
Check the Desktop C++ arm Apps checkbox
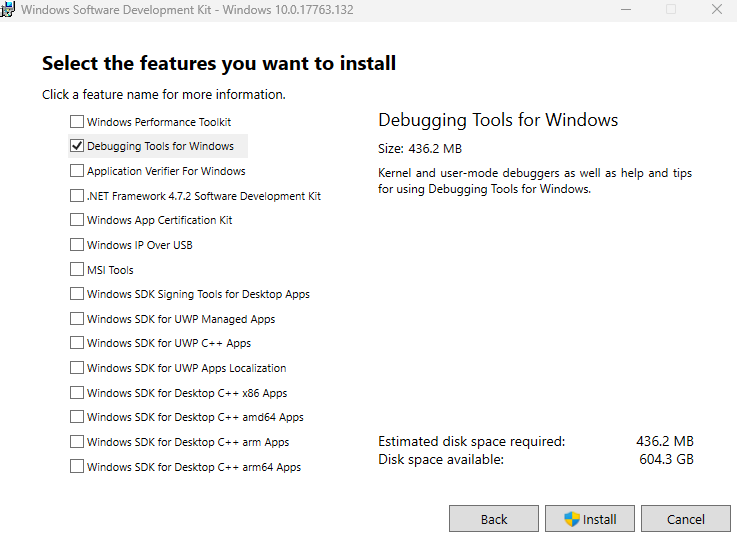click(x=77, y=441)
